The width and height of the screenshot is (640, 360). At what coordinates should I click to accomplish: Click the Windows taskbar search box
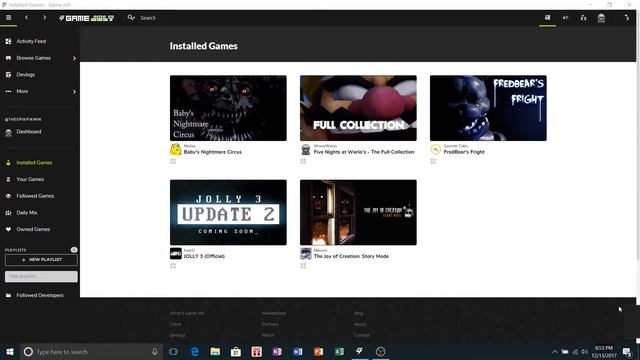pyautogui.click(x=91, y=351)
